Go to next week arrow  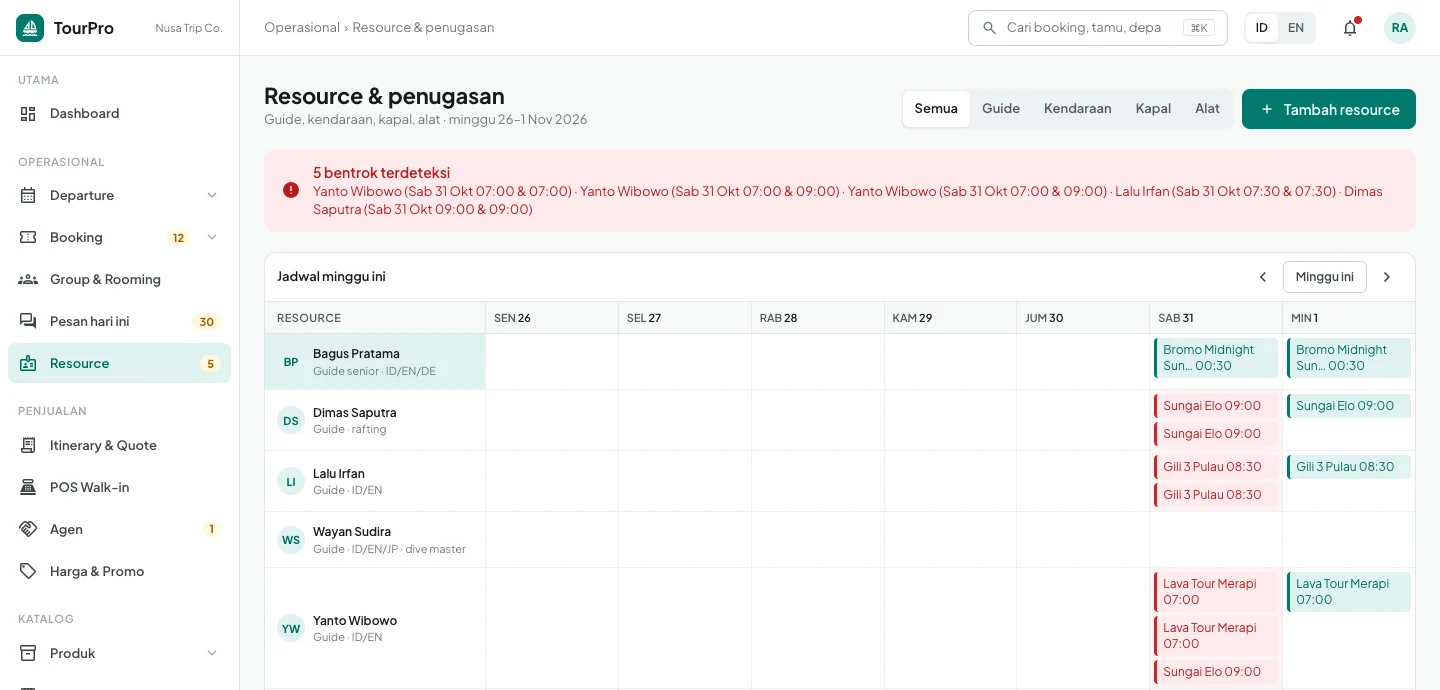point(1387,277)
